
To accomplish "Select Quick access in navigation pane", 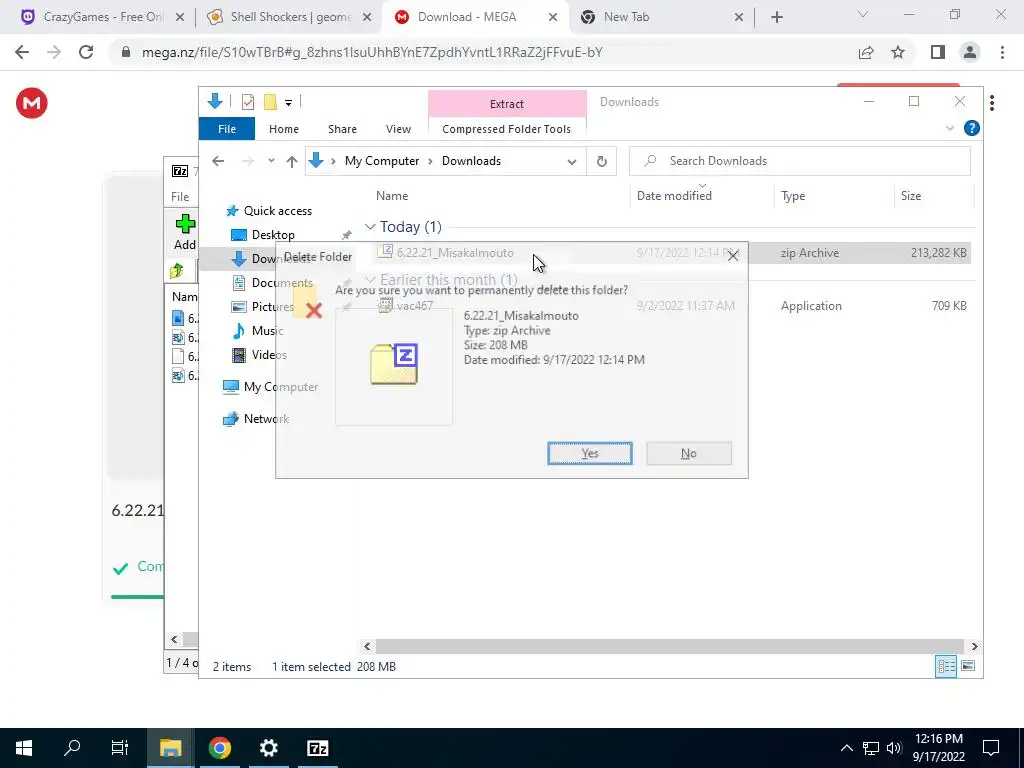I will [278, 211].
